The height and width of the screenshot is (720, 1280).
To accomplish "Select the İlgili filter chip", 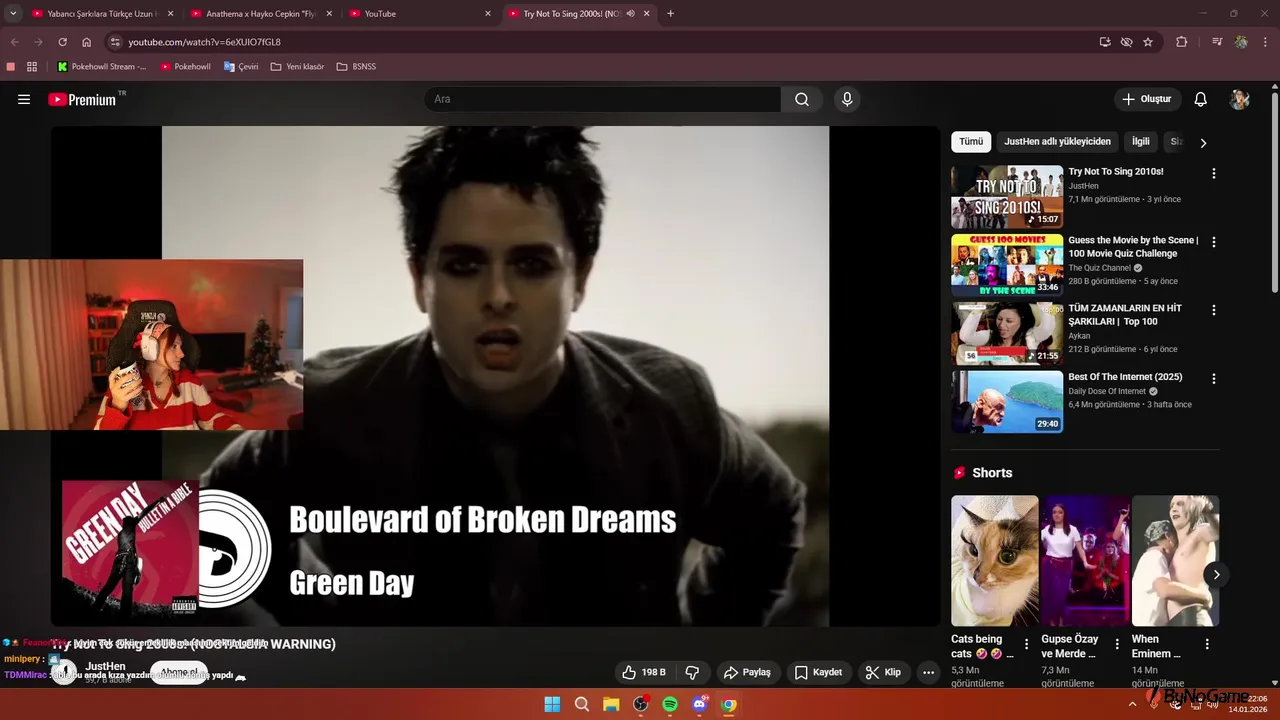I will (x=1141, y=142).
